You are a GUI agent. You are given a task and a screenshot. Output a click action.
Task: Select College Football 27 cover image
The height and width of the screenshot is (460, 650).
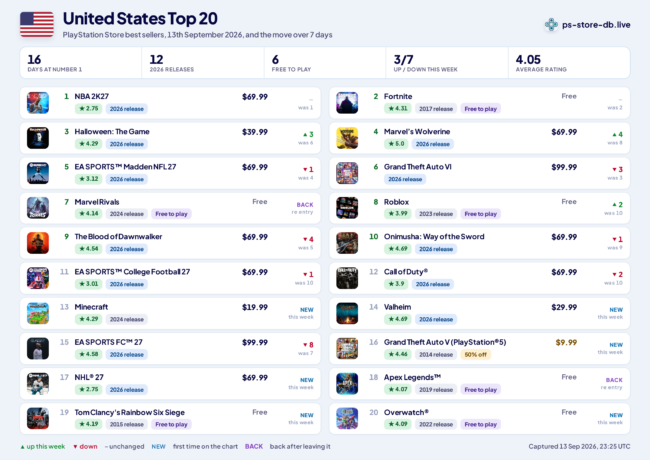[x=38, y=278]
